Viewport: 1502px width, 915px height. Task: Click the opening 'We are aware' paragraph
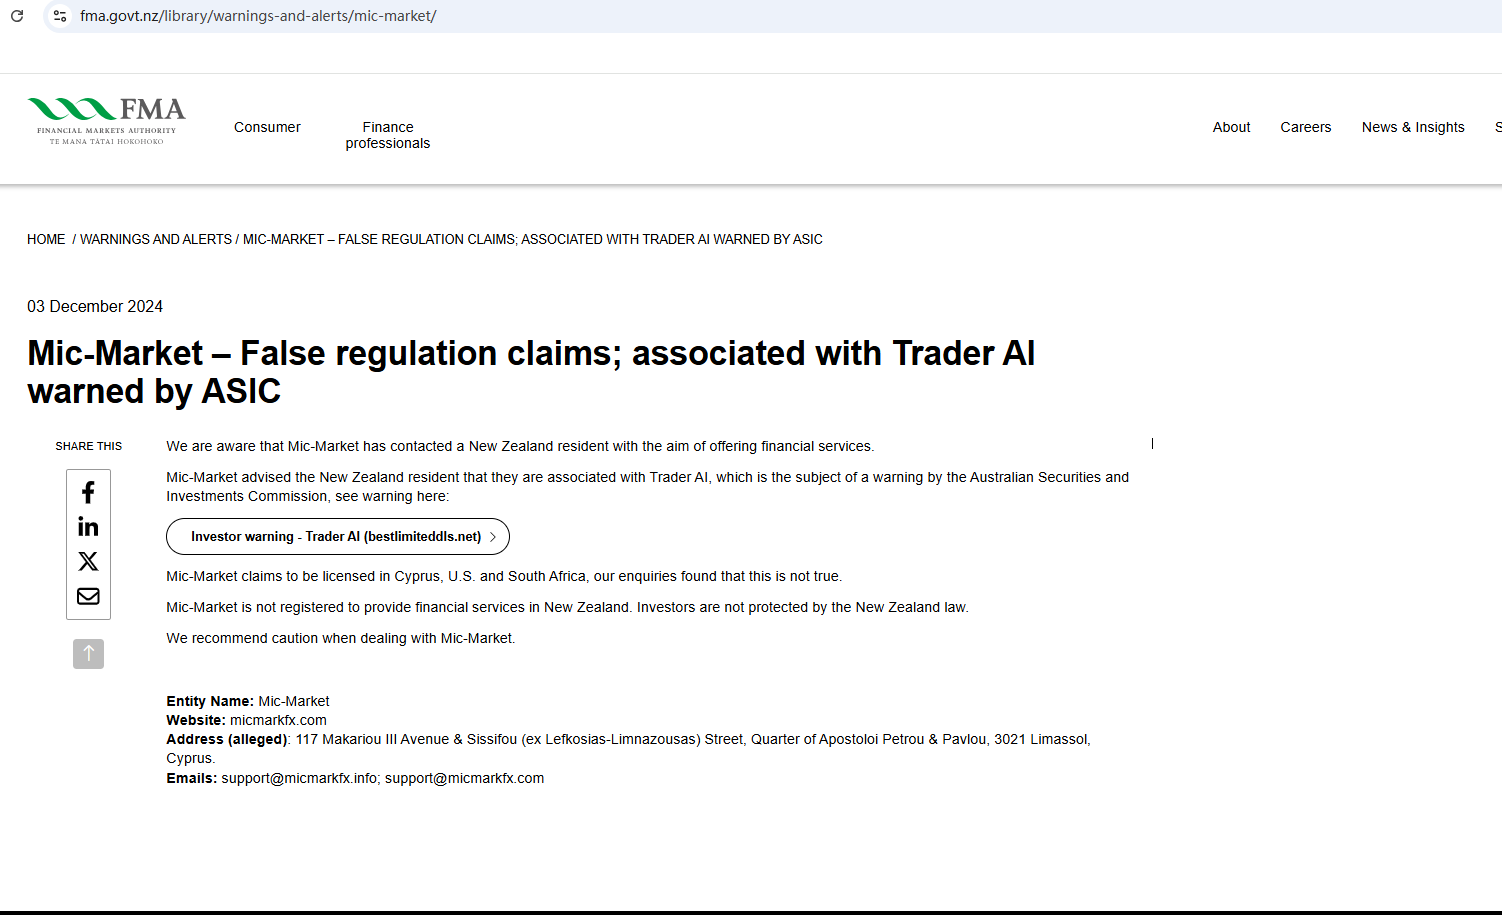[520, 446]
